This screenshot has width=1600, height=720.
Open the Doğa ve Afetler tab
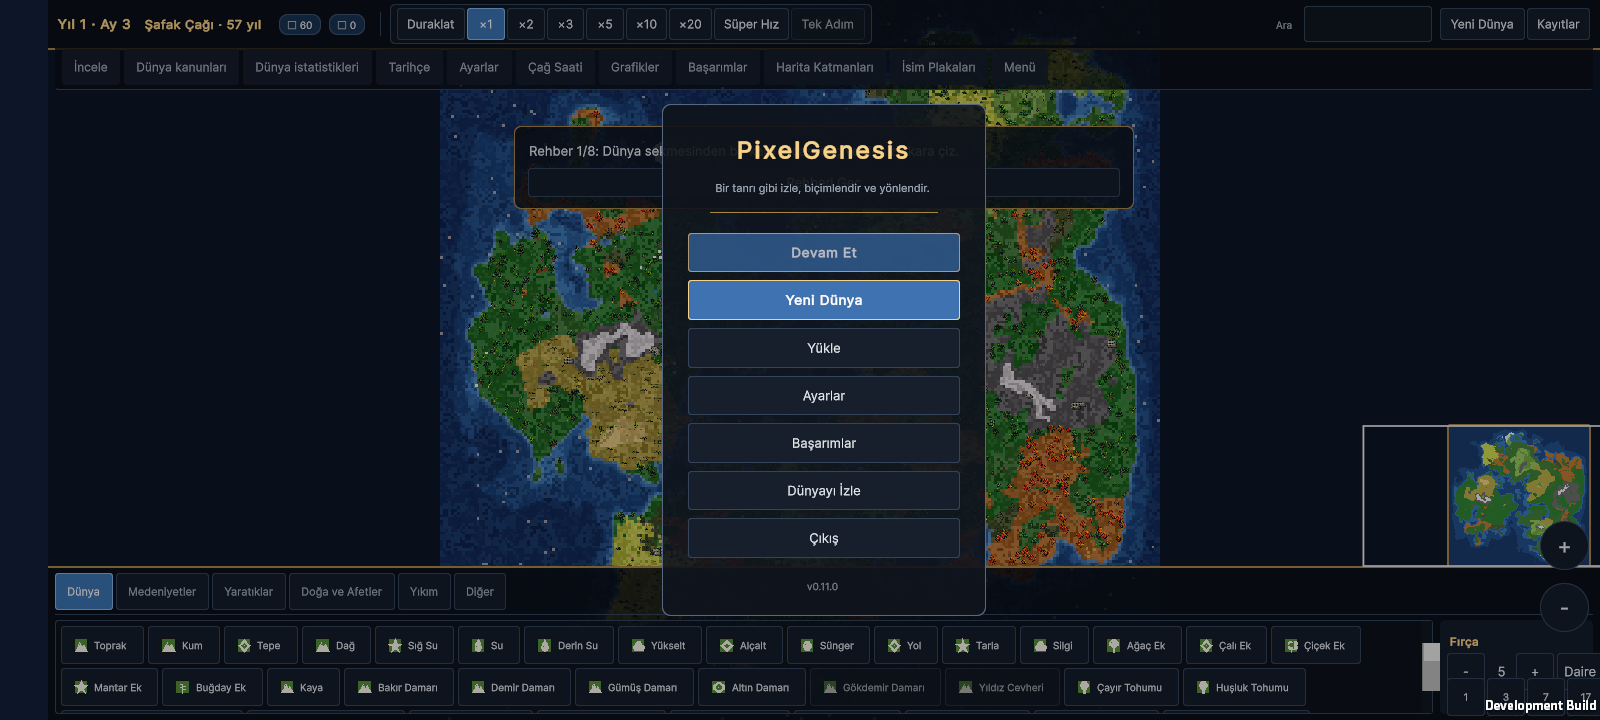[x=342, y=592]
